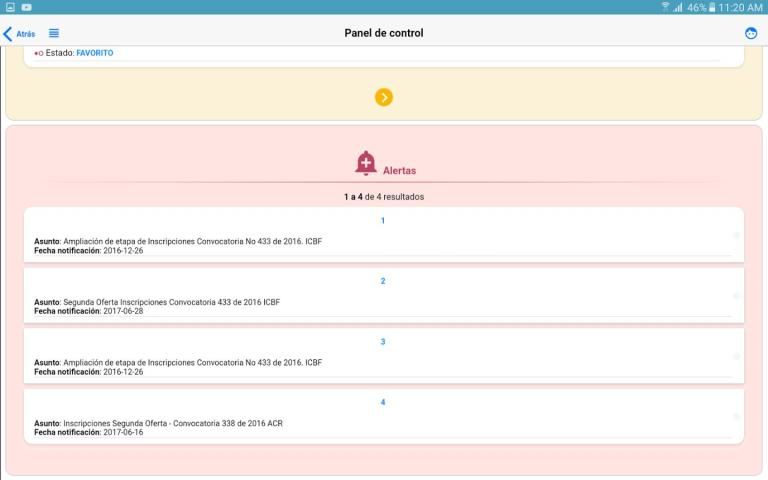Tap the red dot beside Estado

[x=38, y=53]
